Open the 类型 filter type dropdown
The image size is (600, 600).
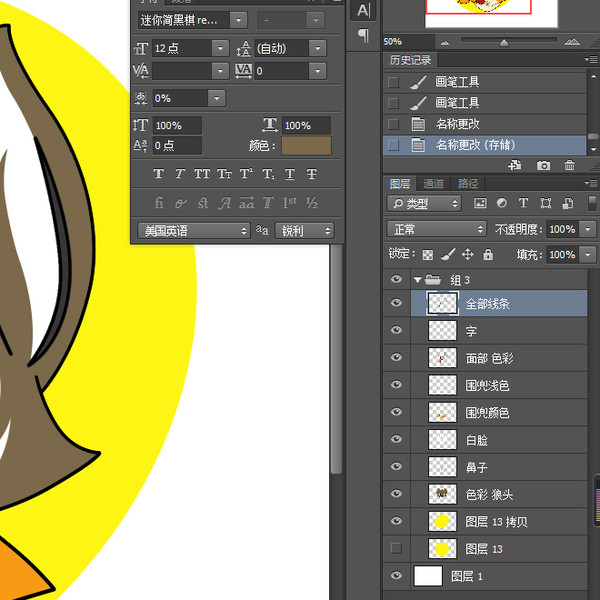pyautogui.click(x=424, y=203)
